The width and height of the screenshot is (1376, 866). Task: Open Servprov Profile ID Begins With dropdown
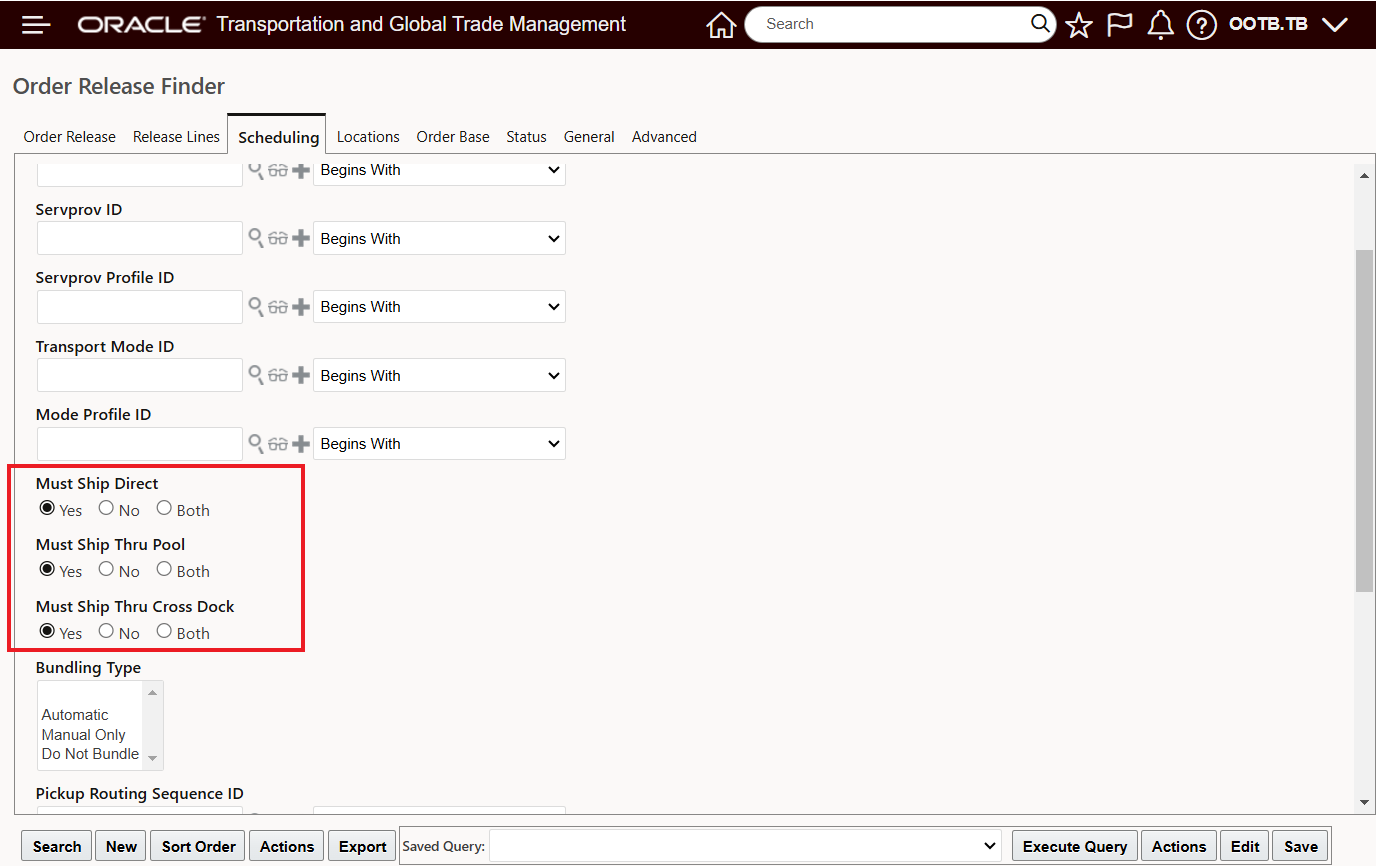439,307
